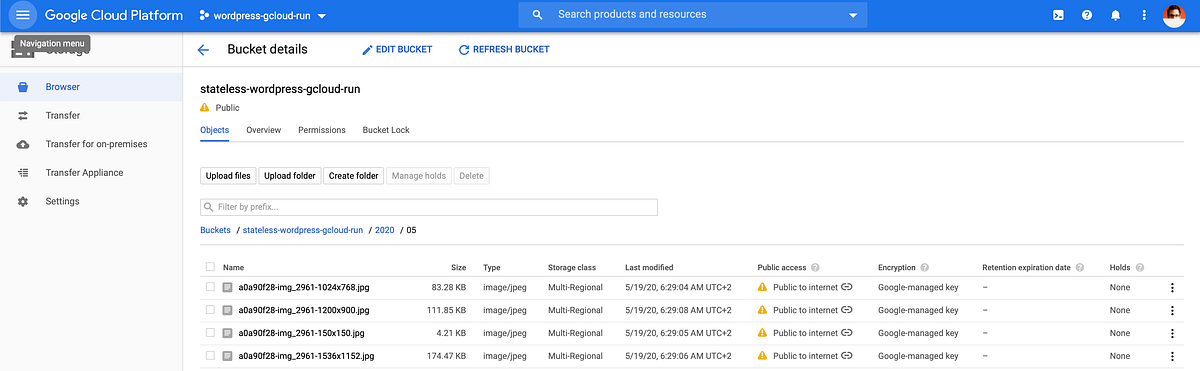The image size is (1200, 371).
Task: Open the help question mark icon
Action: click(x=1087, y=15)
